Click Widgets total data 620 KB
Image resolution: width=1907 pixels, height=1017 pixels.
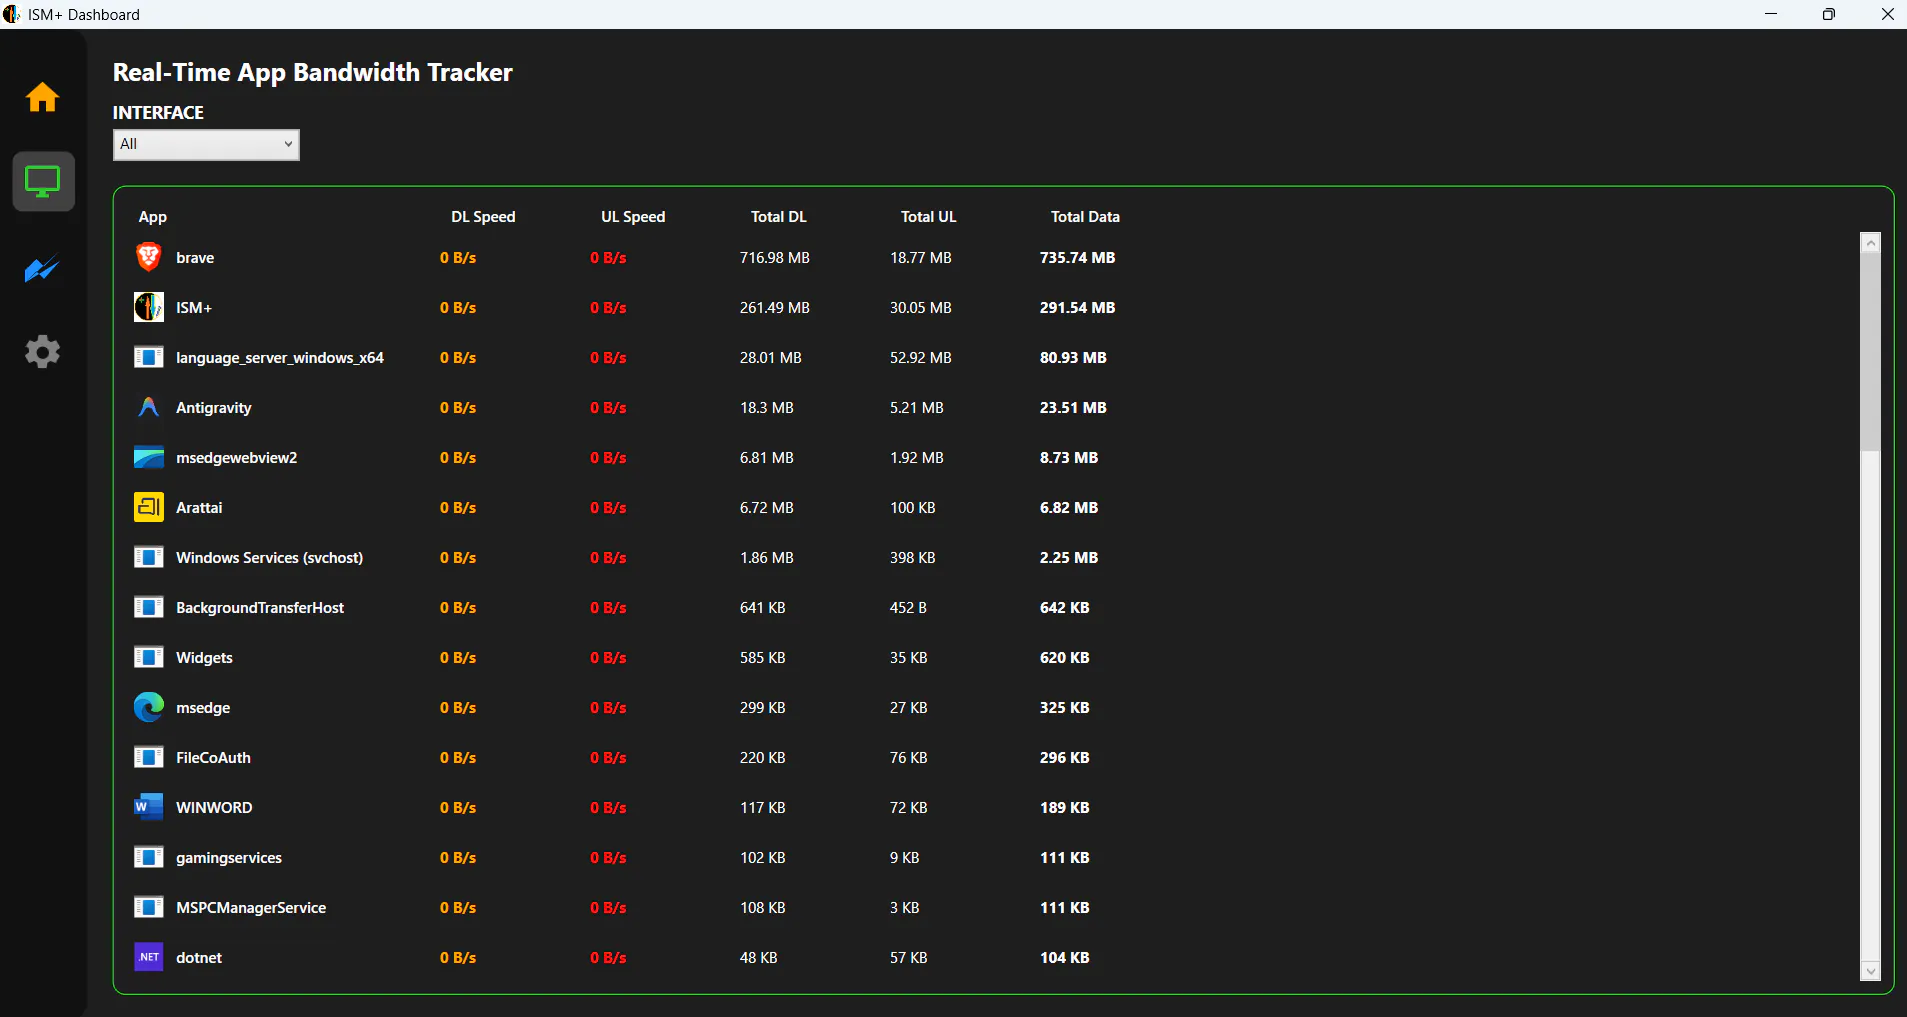[1065, 658]
